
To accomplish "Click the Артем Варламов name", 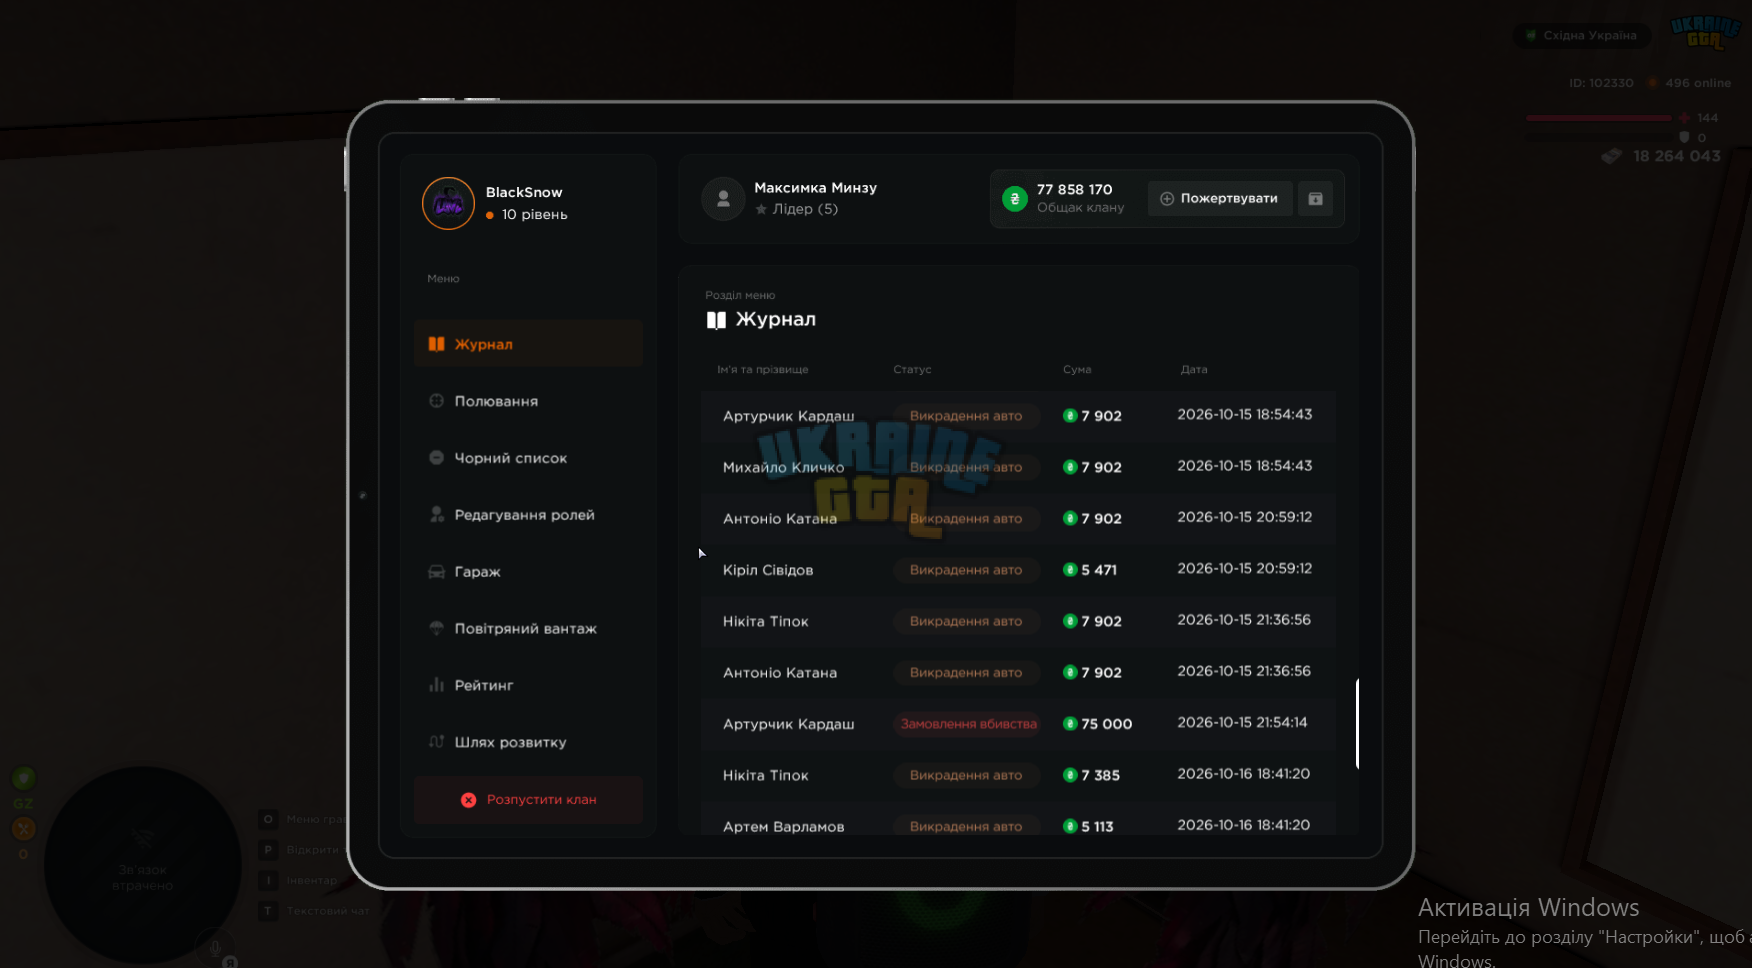I will coord(783,827).
